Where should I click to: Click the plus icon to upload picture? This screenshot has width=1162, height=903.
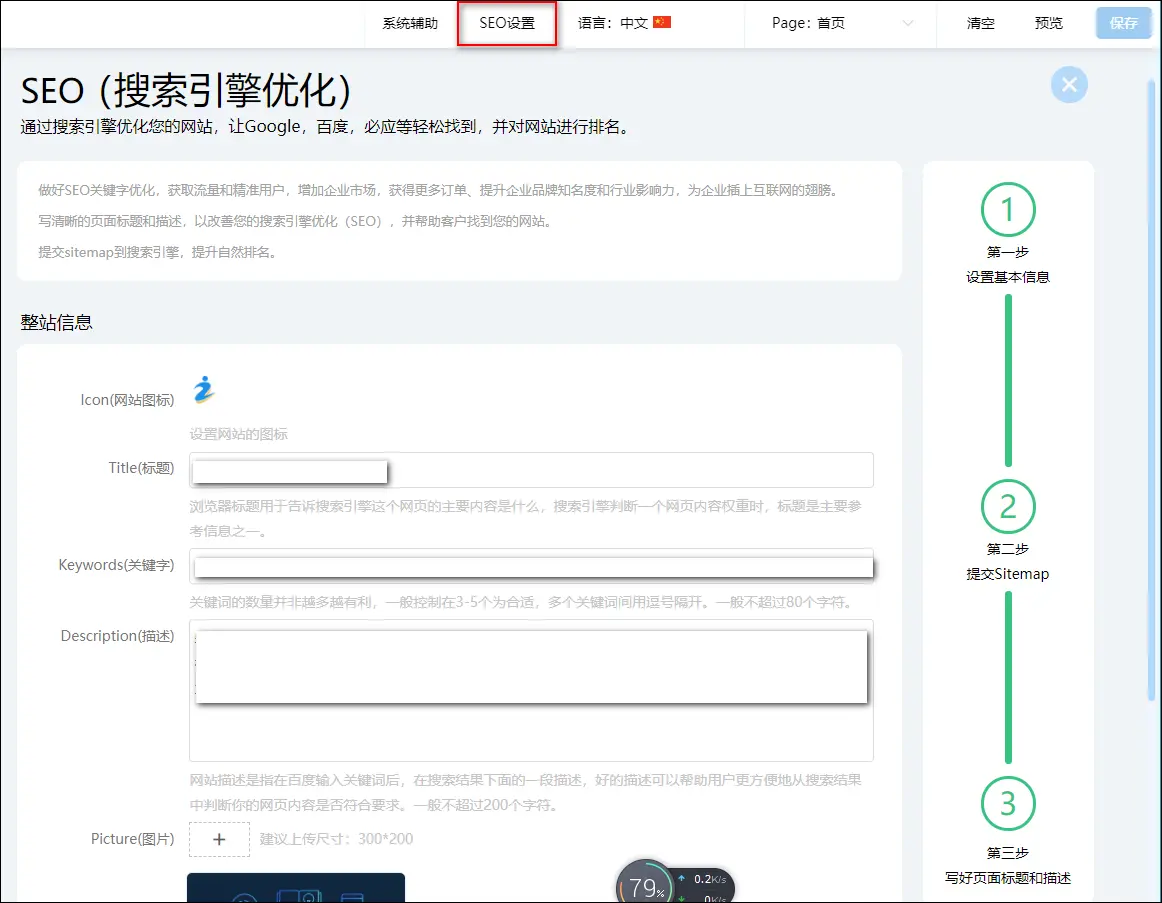[219, 839]
